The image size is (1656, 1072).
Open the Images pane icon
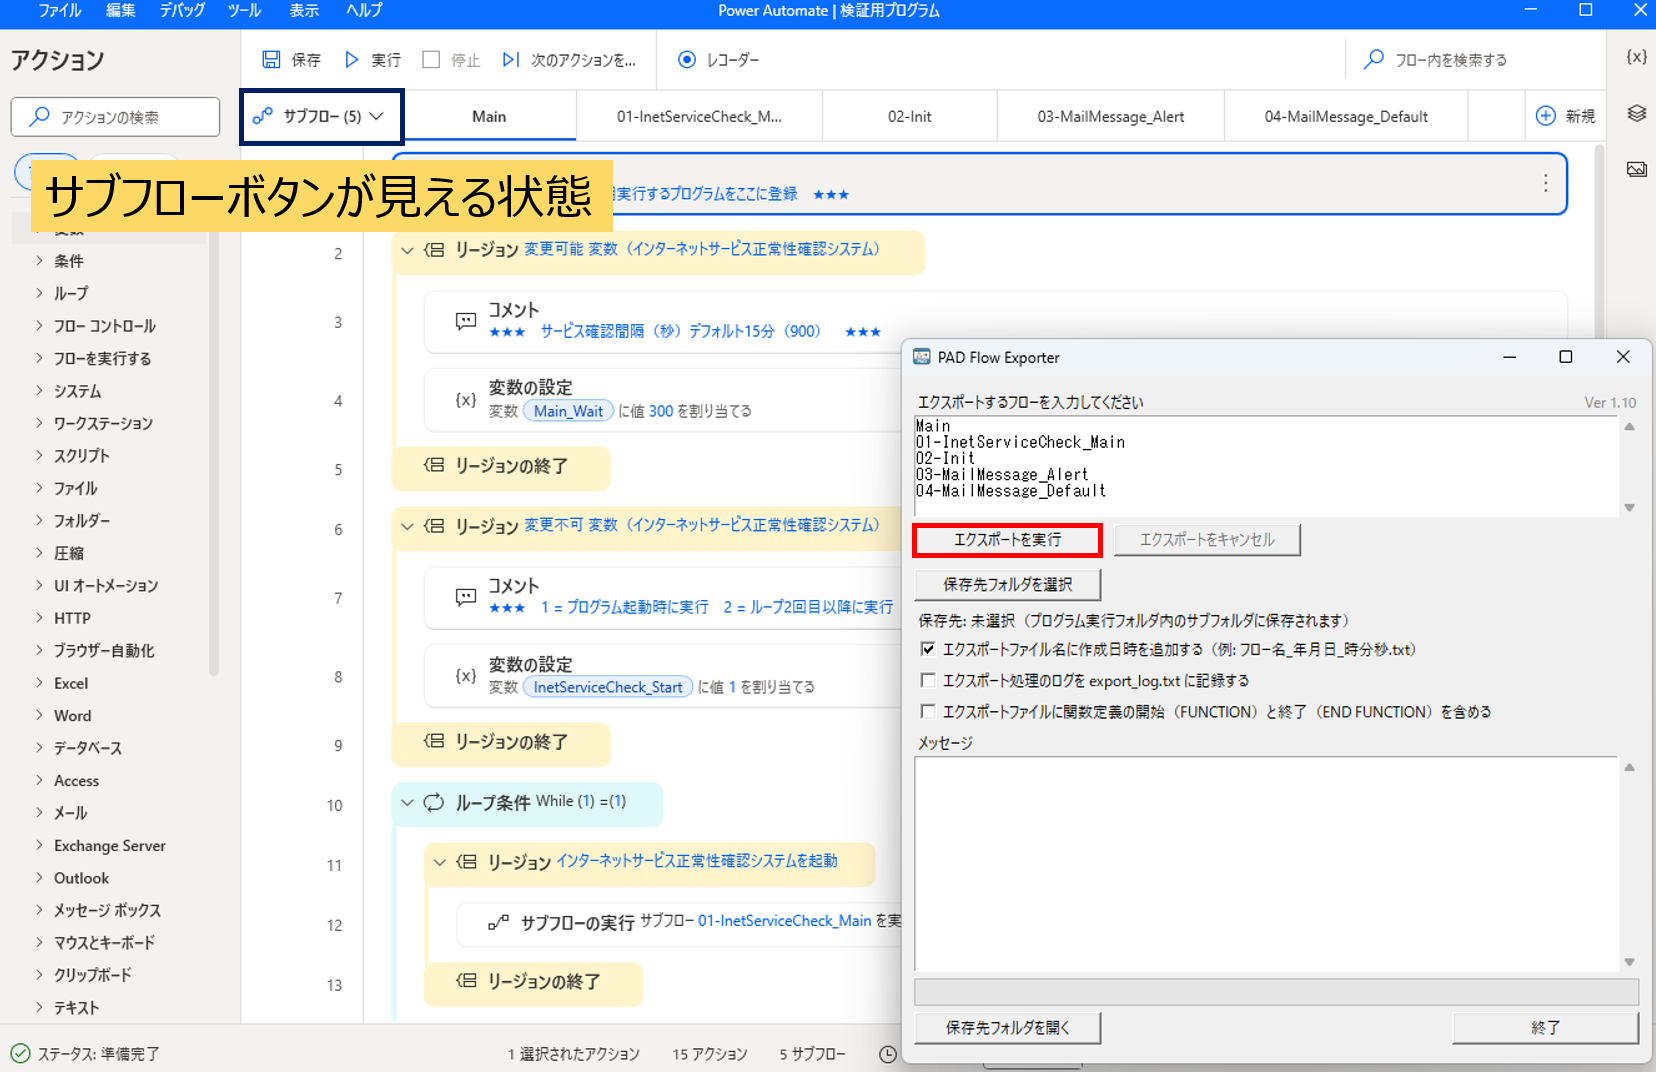[1636, 169]
